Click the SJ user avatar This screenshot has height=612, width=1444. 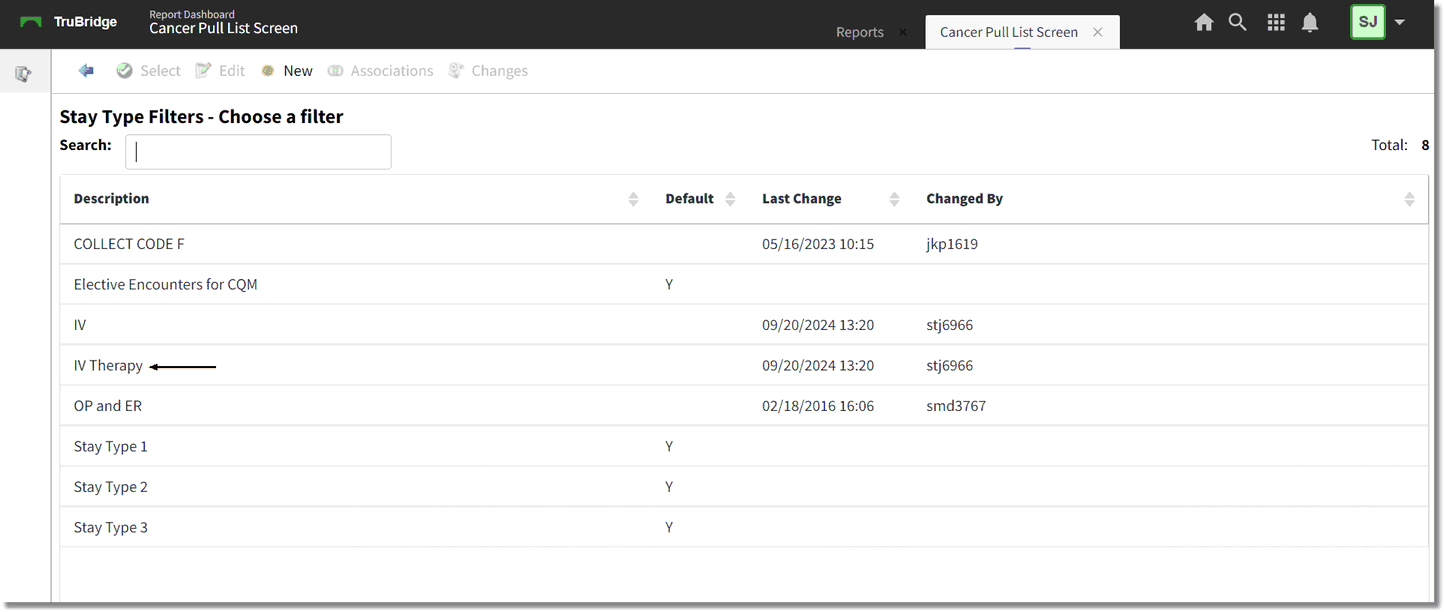pos(1368,22)
